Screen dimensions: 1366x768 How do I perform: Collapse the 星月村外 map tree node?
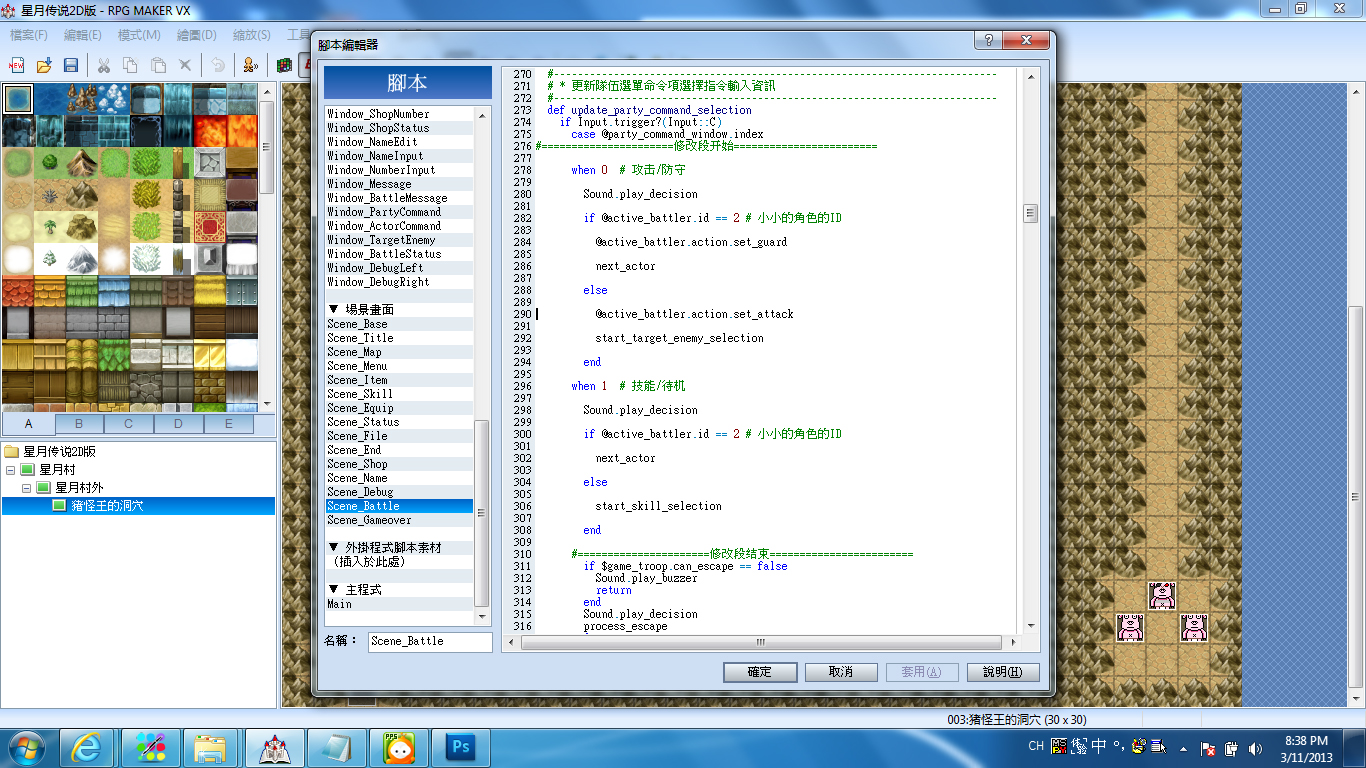pyautogui.click(x=27, y=488)
